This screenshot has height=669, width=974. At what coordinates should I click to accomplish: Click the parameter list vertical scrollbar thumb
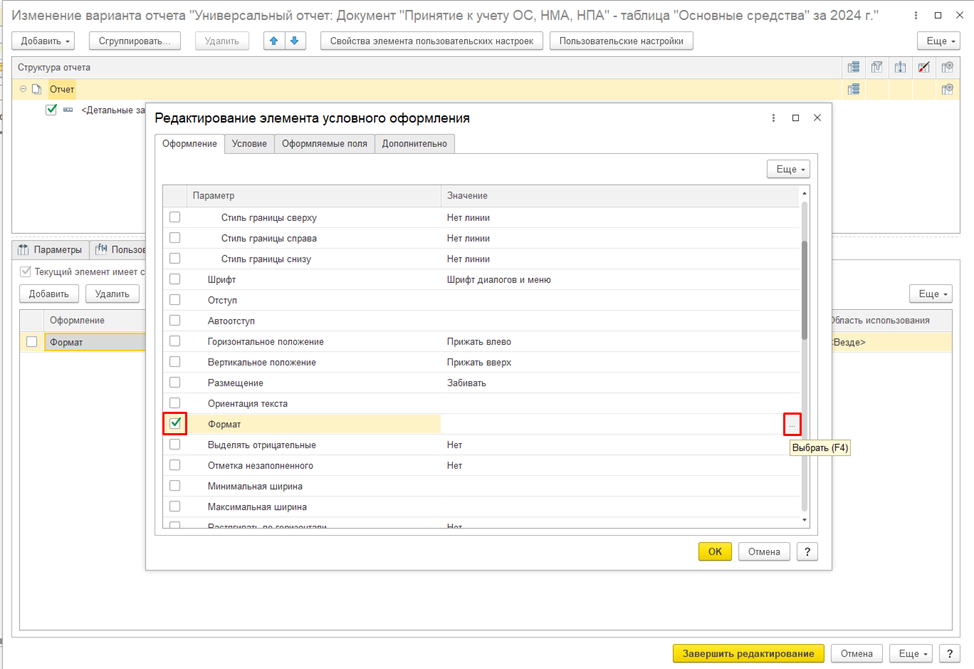tap(804, 290)
